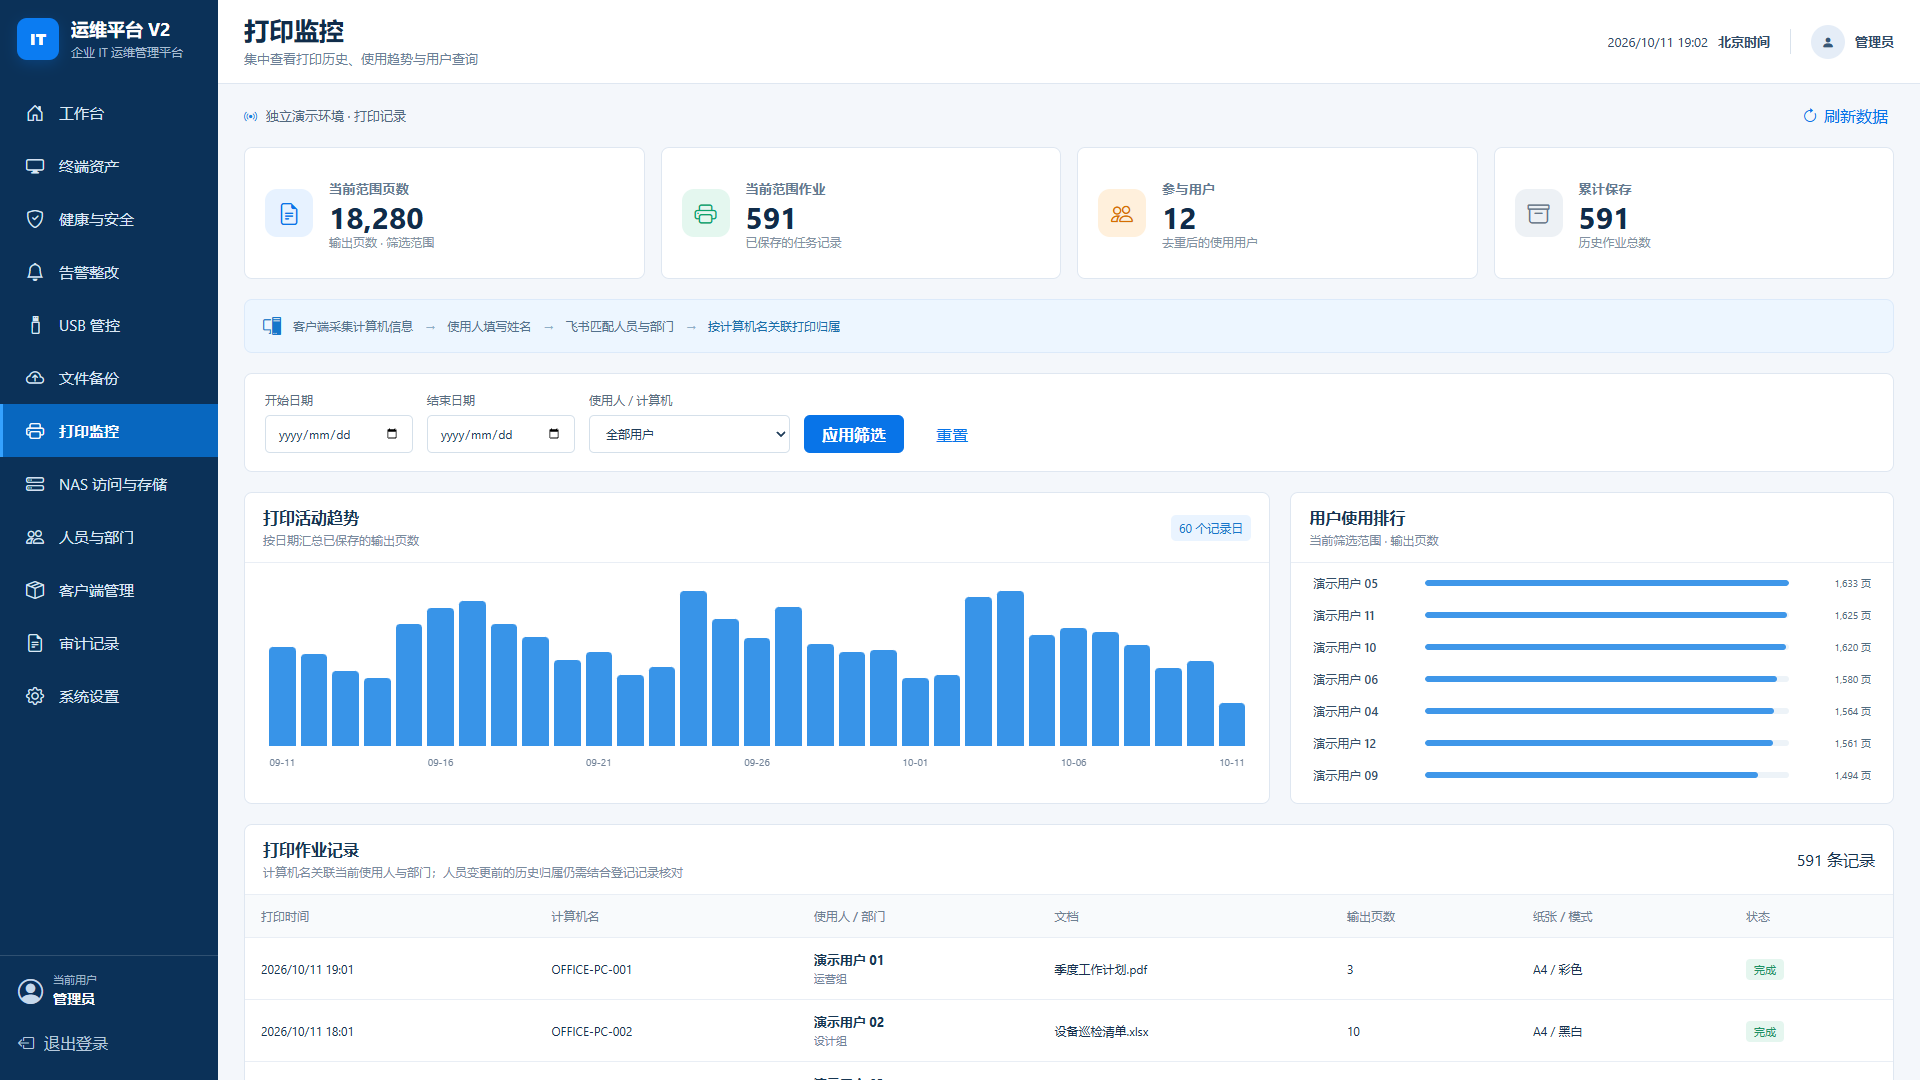This screenshot has height=1080, width=1920.
Task: Click the 文件备份 cloud icon
Action: pyautogui.click(x=35, y=378)
